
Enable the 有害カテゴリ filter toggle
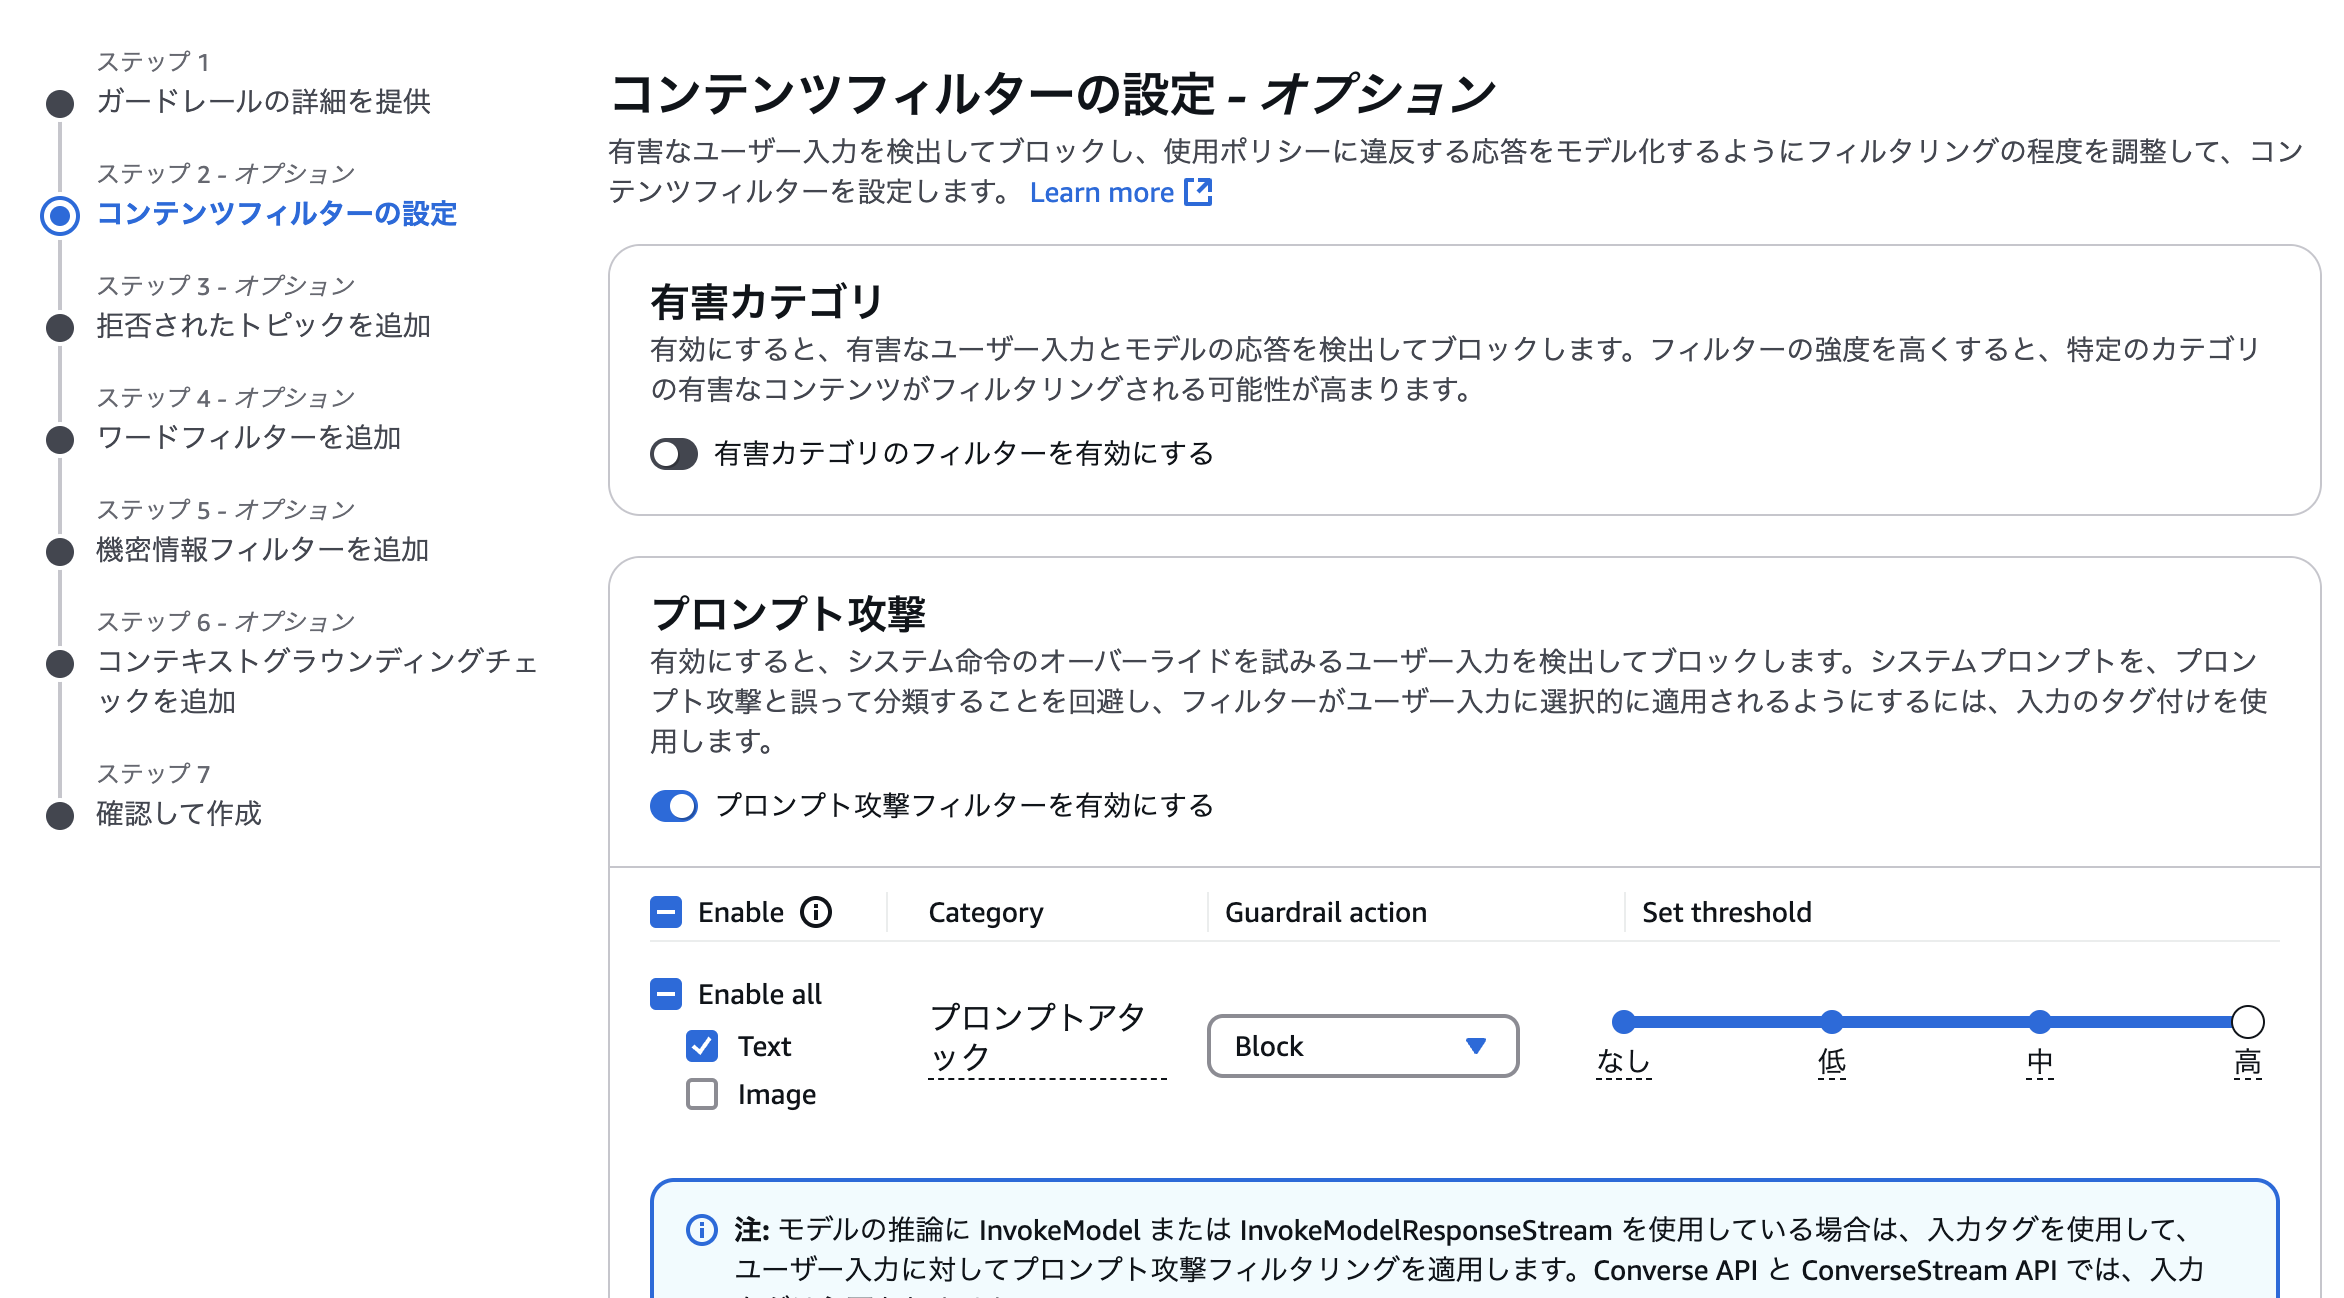676,454
